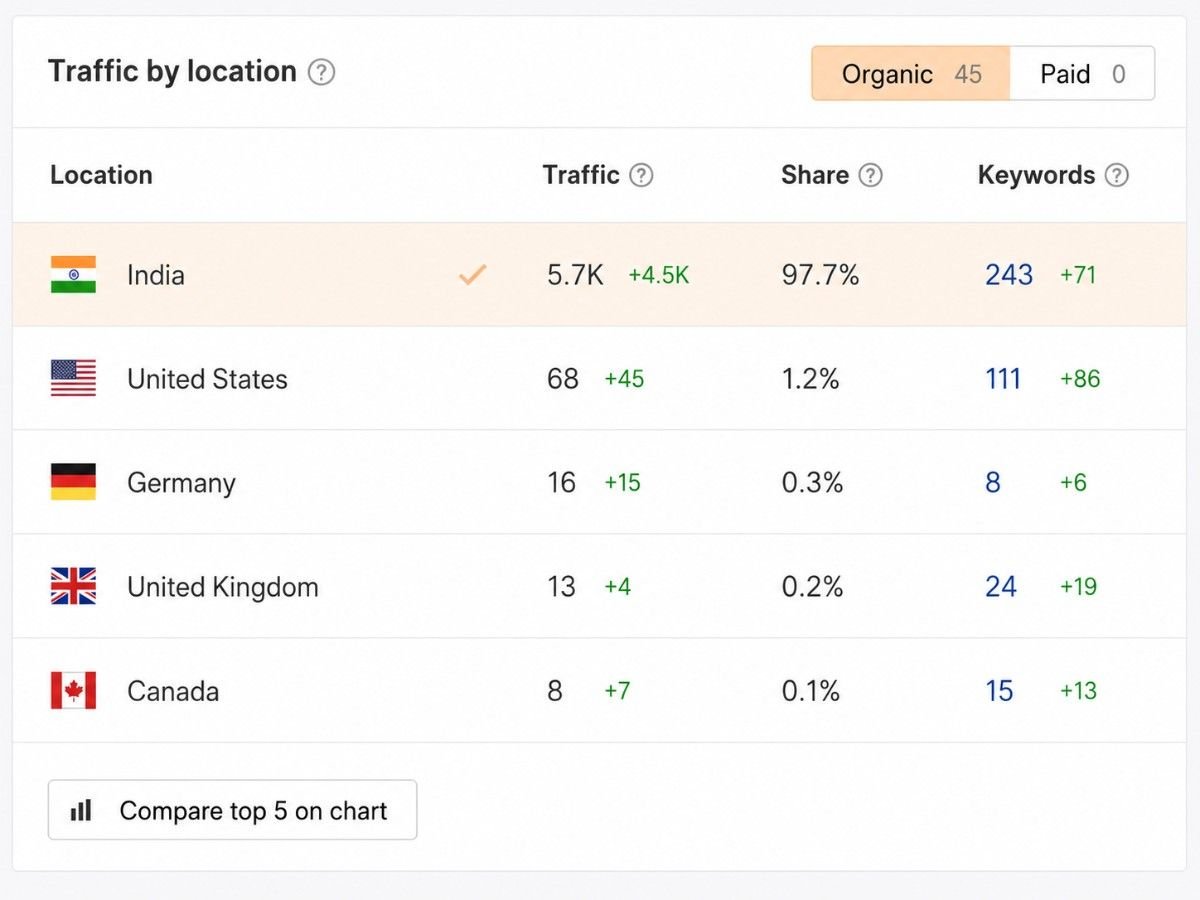Image resolution: width=1200 pixels, height=900 pixels.
Task: Click India traffic value 5.7K
Action: pos(575,275)
